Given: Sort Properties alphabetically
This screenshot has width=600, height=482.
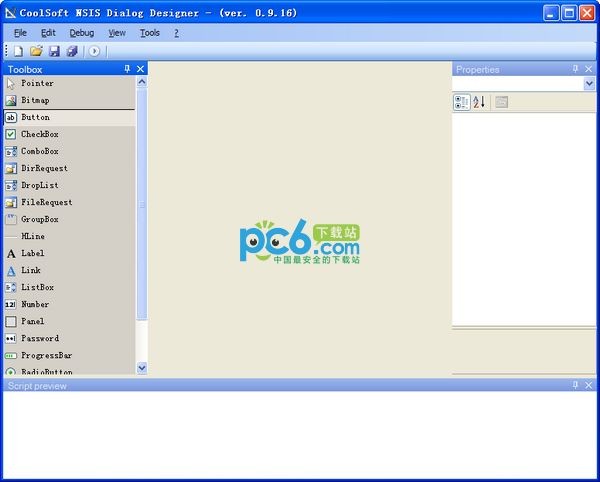Looking at the screenshot, I should tap(479, 102).
